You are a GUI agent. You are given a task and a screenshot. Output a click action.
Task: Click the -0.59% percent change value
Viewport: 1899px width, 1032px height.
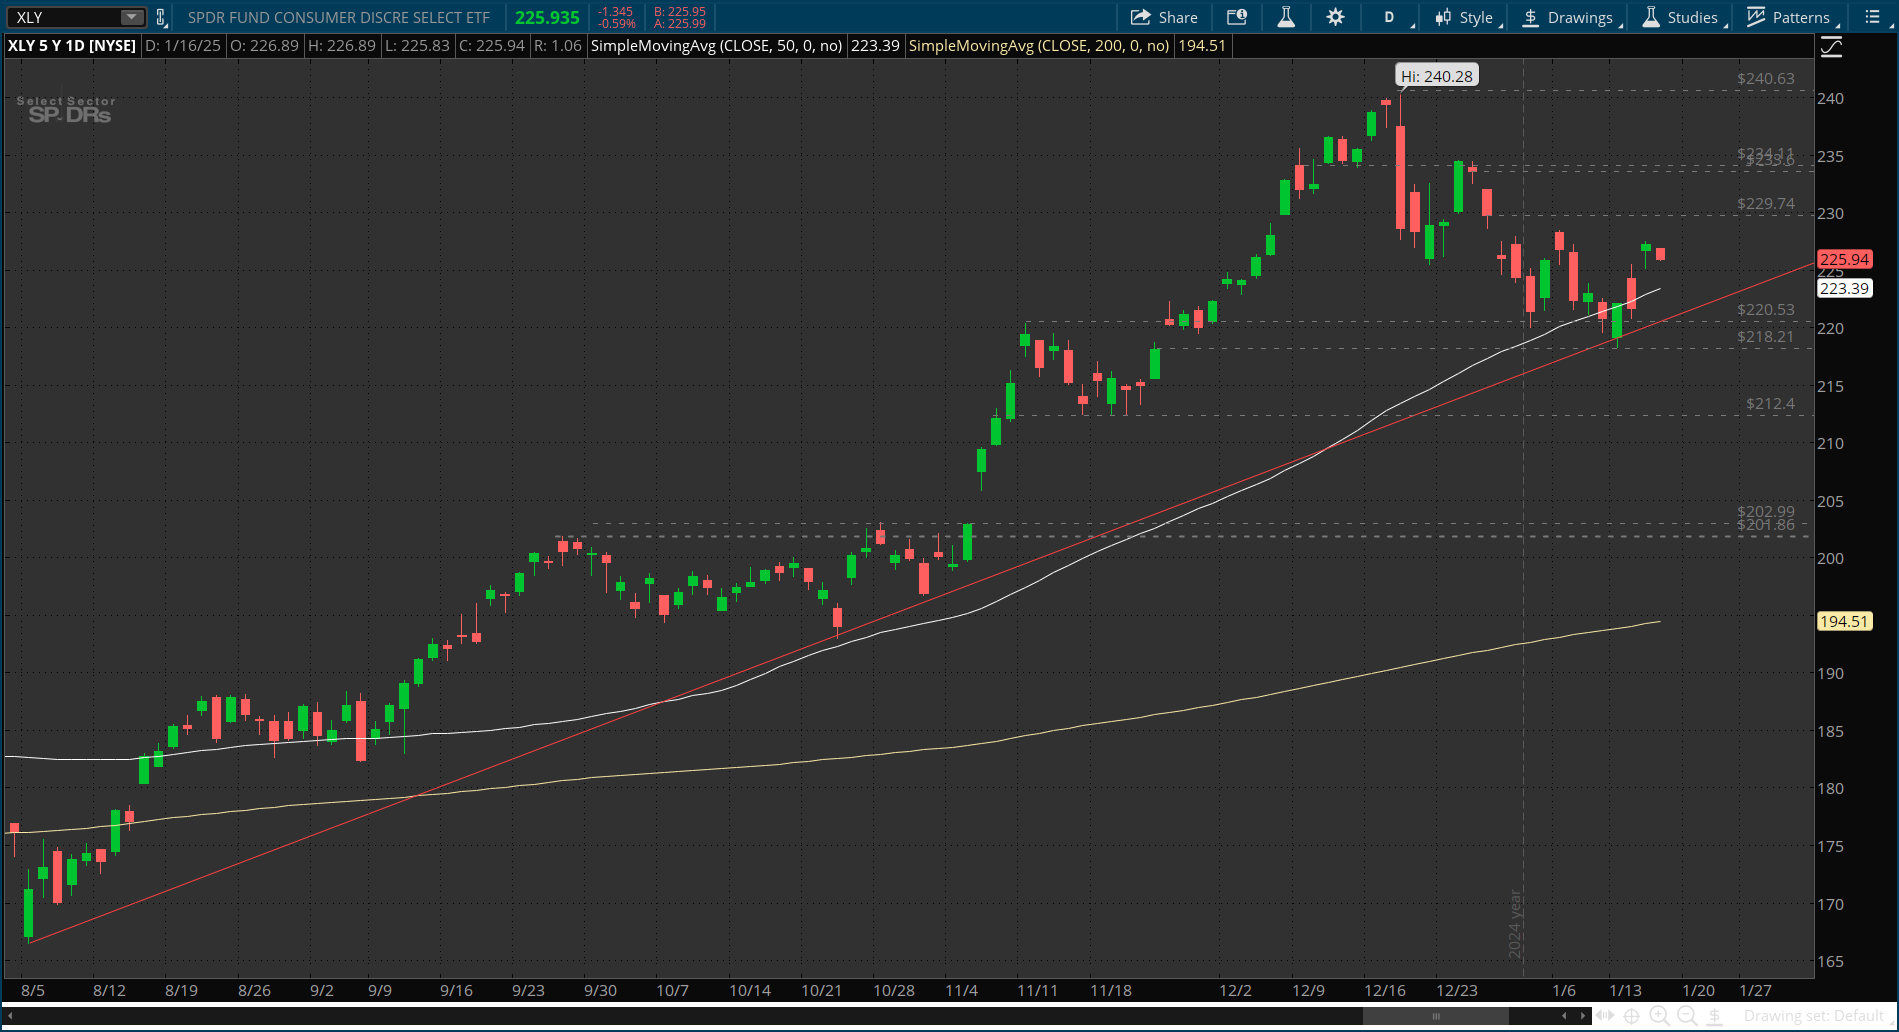[616, 23]
